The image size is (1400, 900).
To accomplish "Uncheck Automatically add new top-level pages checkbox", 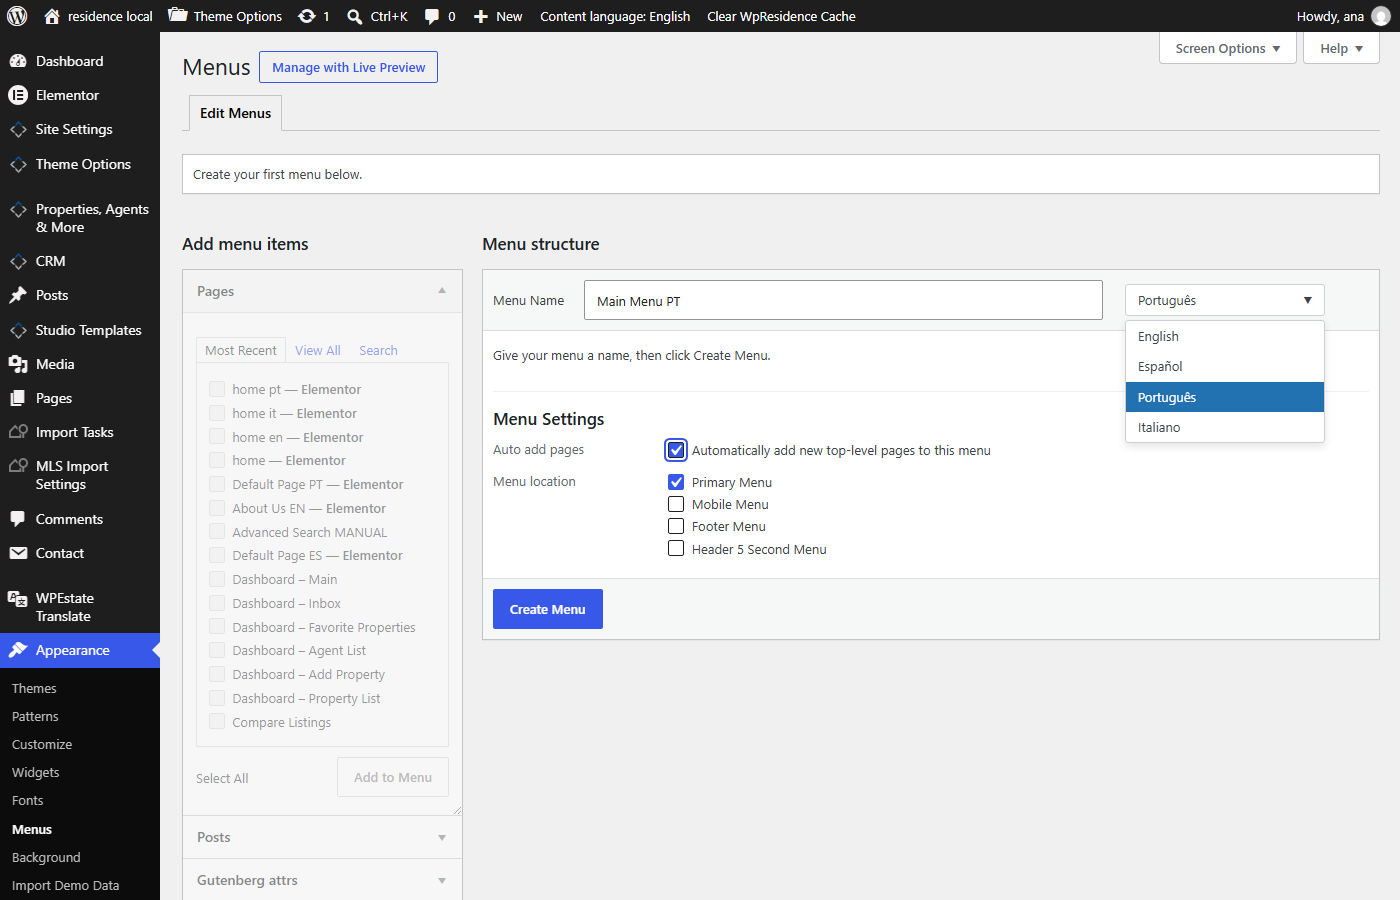I will [x=676, y=450].
